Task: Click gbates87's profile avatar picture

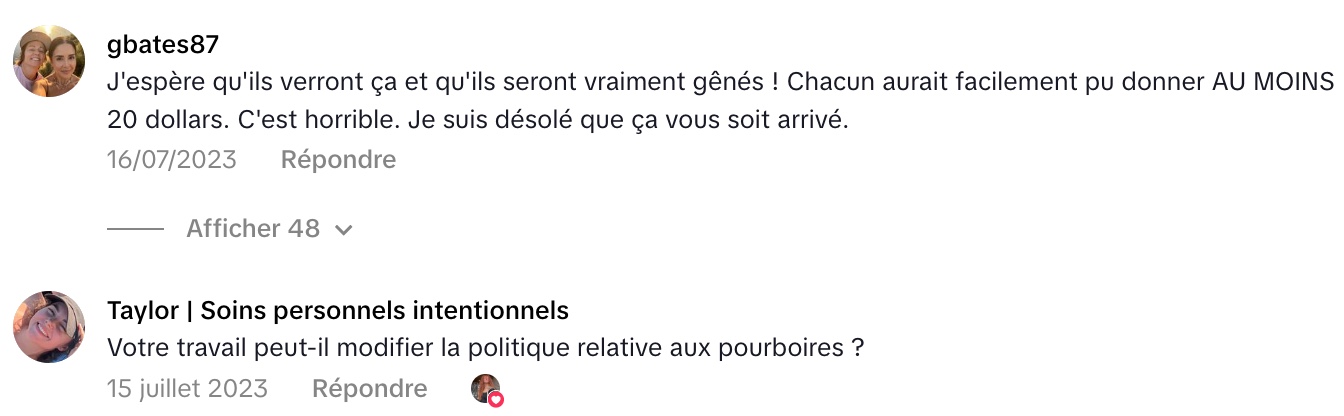Action: point(48,61)
